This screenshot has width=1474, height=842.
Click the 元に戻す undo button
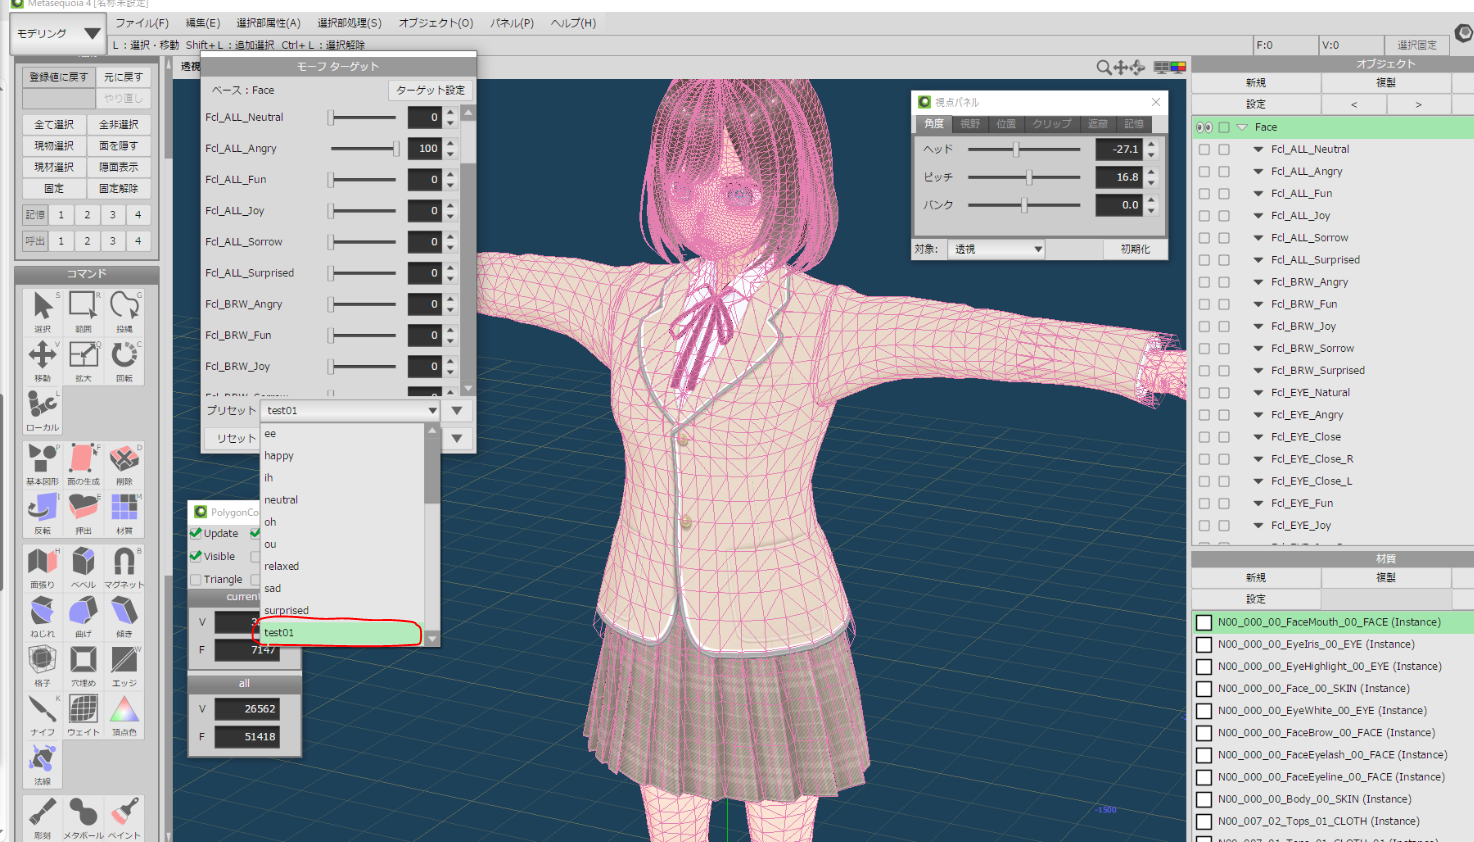[x=124, y=77]
